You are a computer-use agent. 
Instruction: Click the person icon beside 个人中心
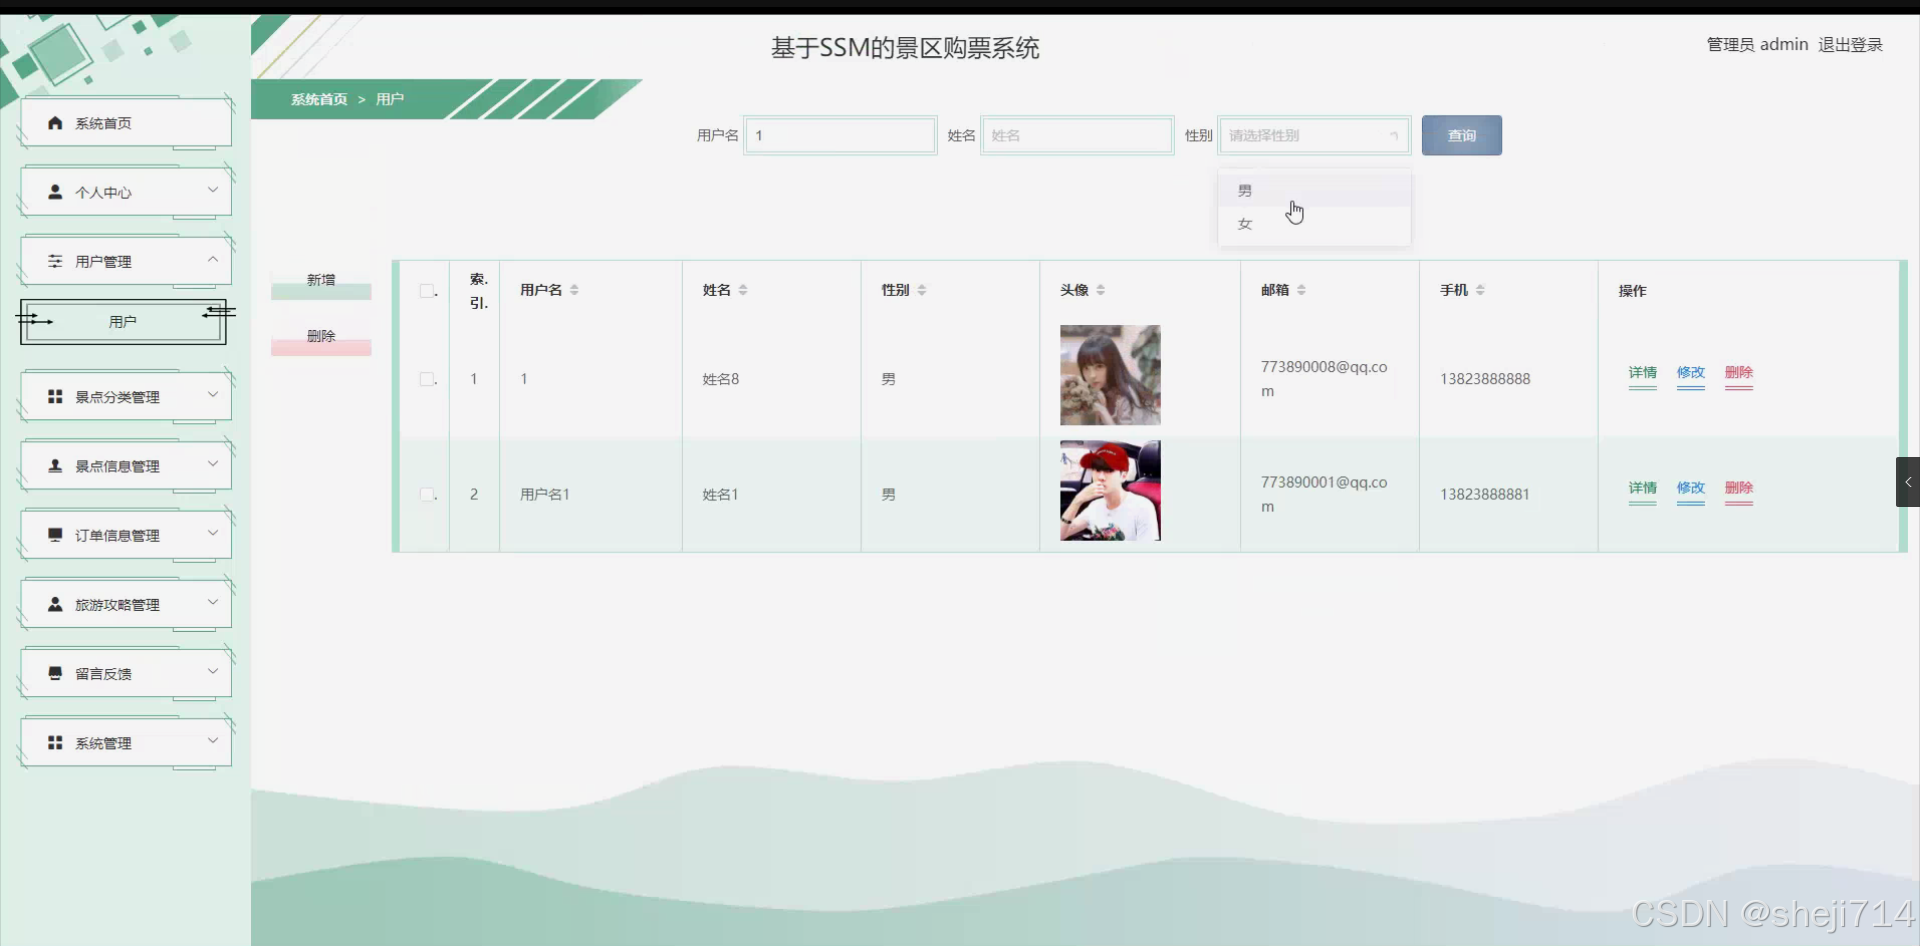coord(55,191)
